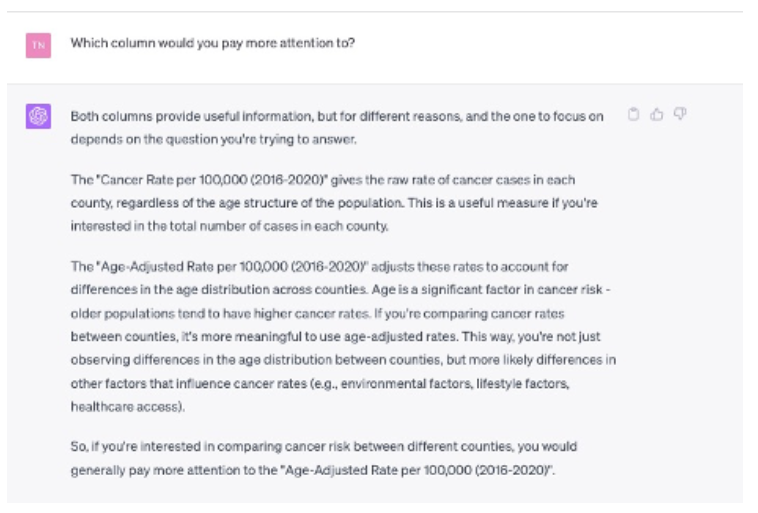Click the user question about which column
Image resolution: width=758 pixels, height=513 pixels.
tap(212, 44)
